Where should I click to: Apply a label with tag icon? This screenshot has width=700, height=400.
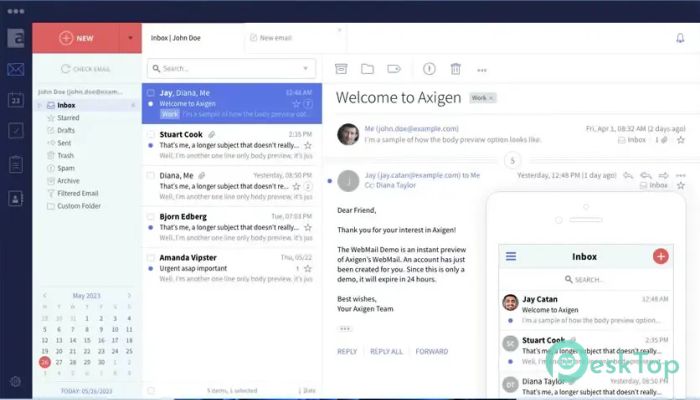pos(394,69)
